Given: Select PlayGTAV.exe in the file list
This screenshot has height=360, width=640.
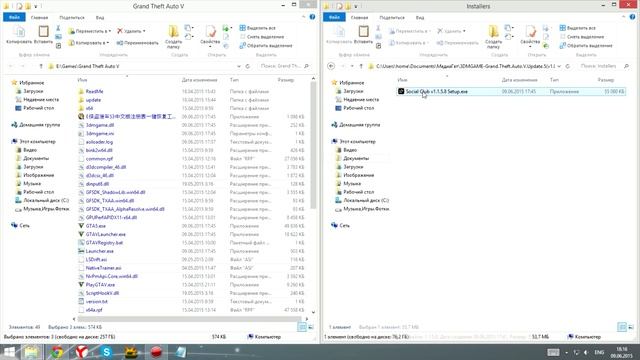Looking at the screenshot, I should [x=100, y=284].
